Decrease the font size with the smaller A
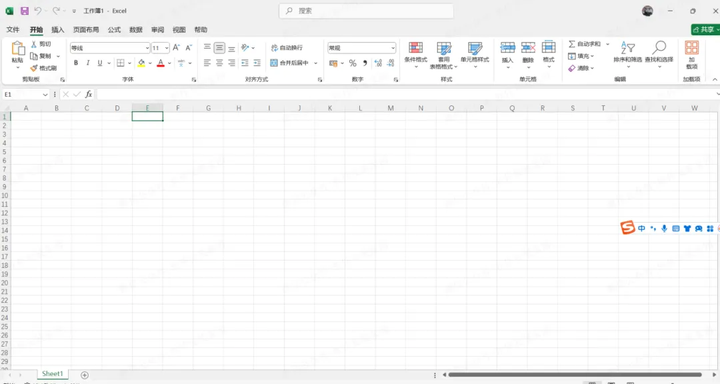Viewport: 720px width, 384px height. pyautogui.click(x=188, y=48)
